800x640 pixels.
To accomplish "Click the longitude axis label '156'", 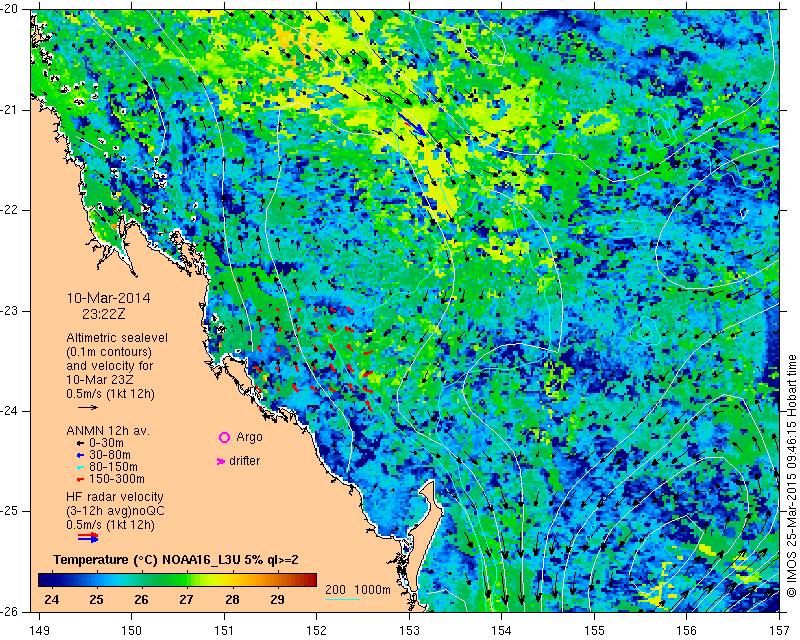I will pyautogui.click(x=687, y=630).
